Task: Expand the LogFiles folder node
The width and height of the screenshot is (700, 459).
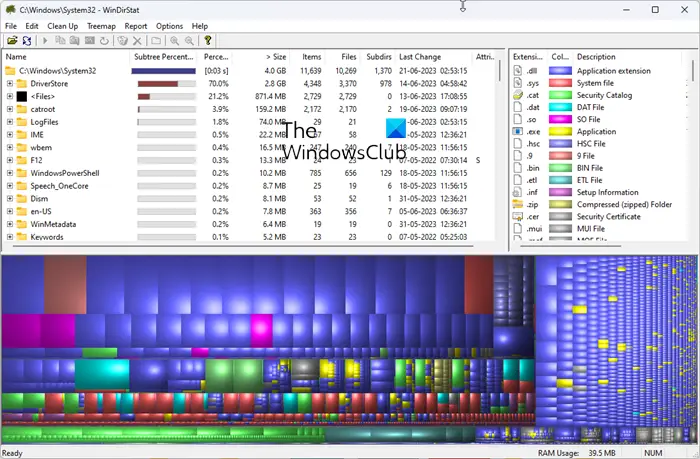Action: 9,122
